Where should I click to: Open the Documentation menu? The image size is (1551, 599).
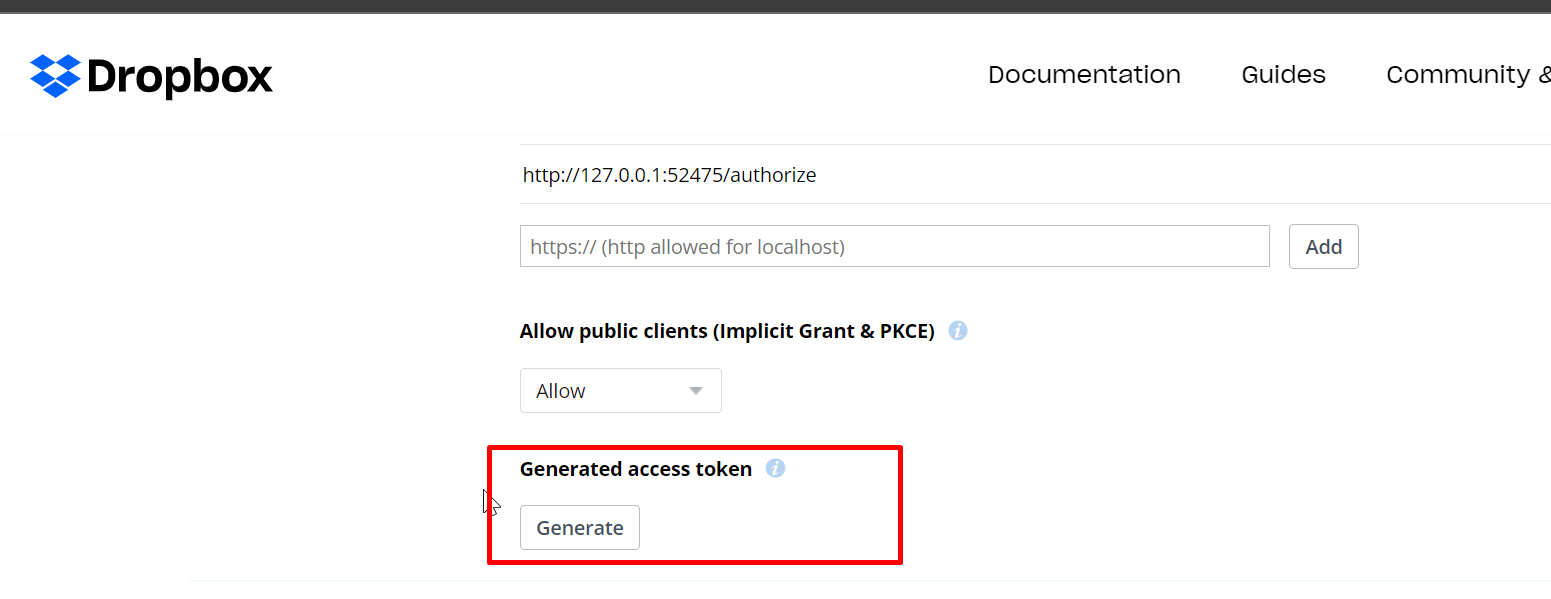(x=1084, y=75)
